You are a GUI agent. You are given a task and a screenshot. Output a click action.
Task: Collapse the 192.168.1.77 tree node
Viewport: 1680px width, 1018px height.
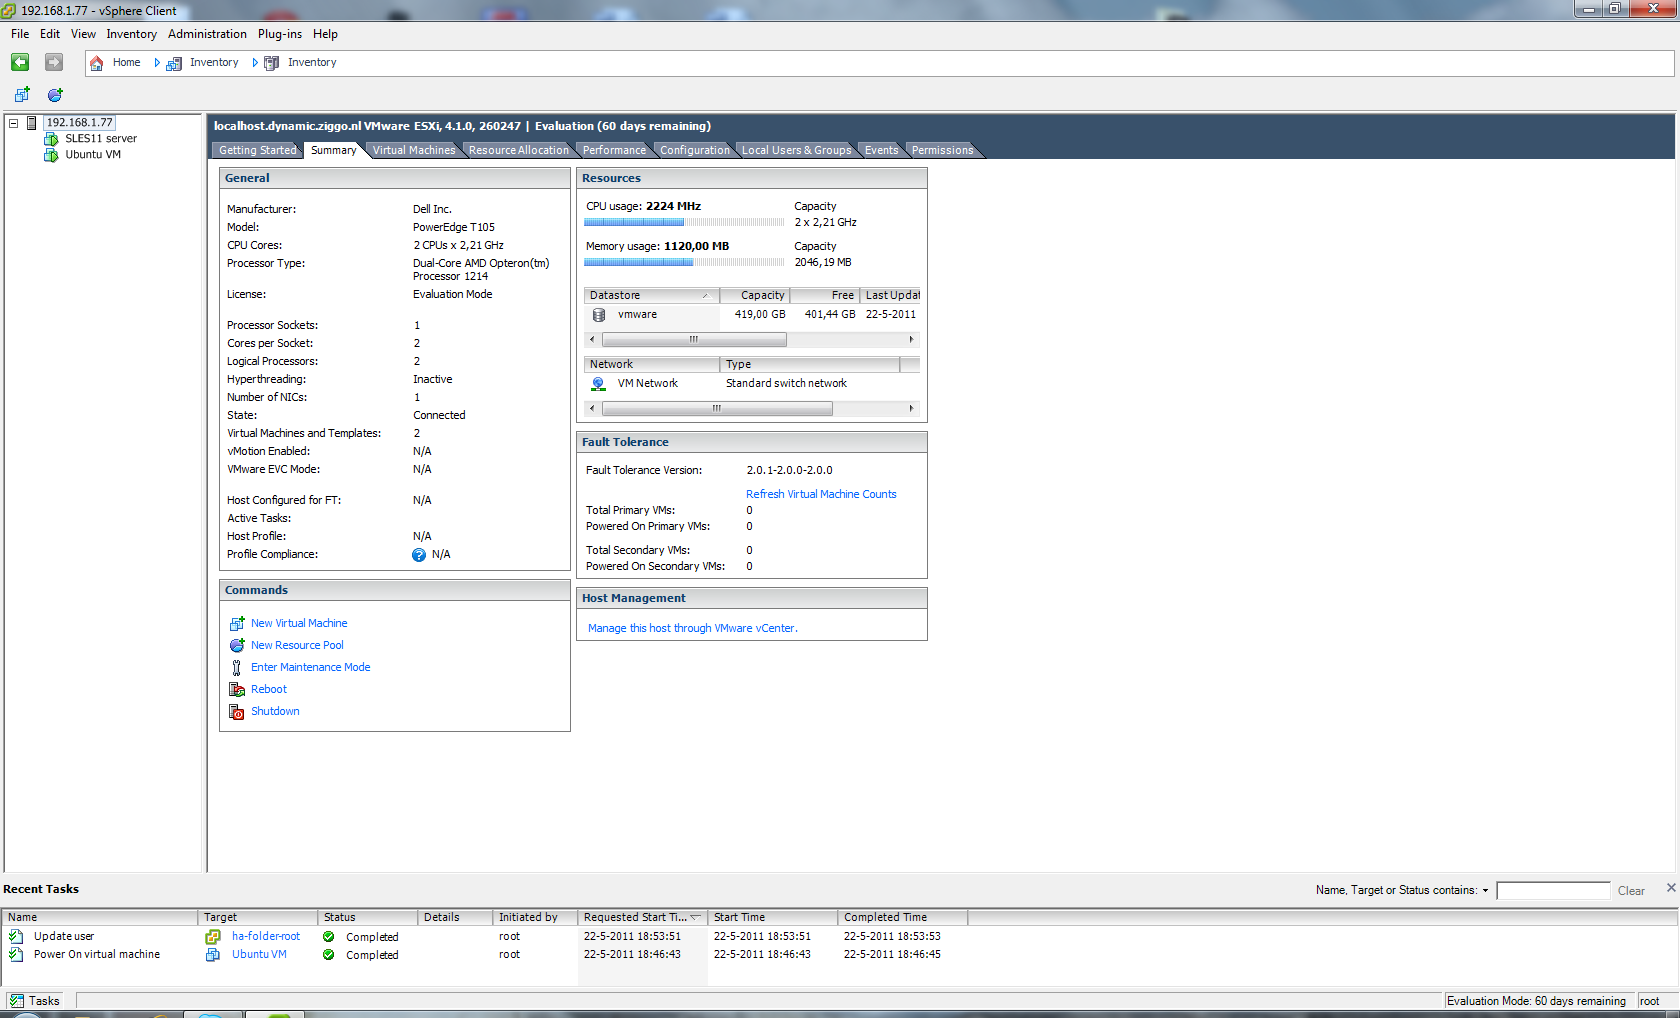(13, 123)
